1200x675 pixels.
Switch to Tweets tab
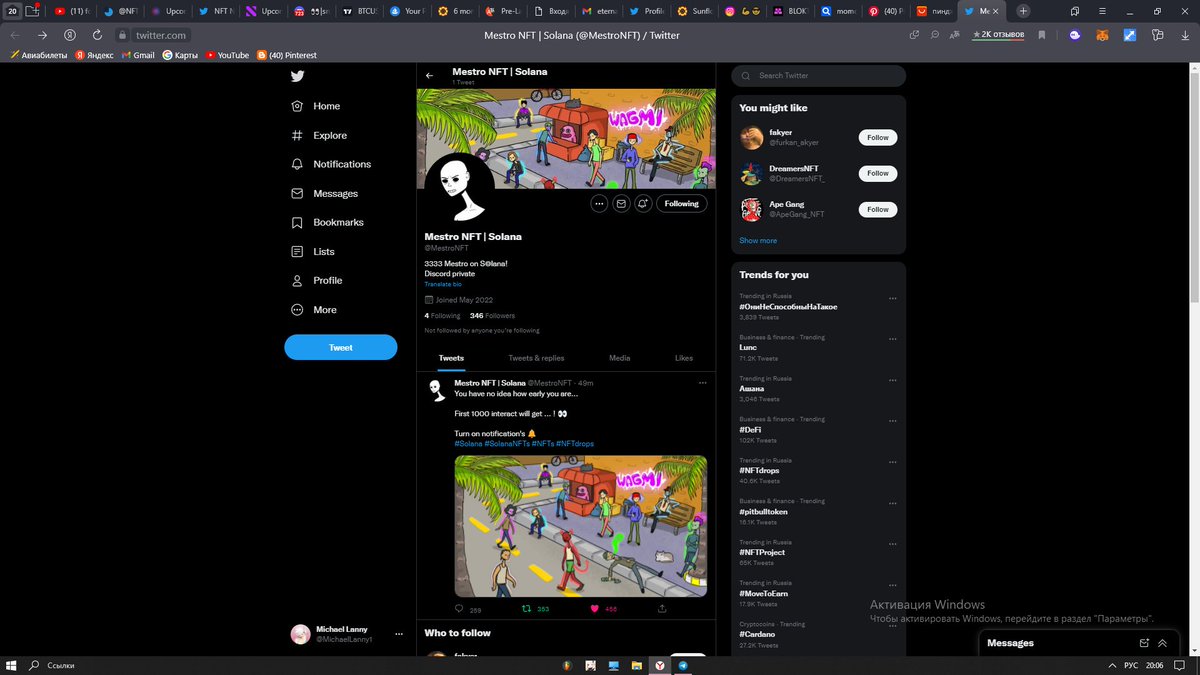point(451,358)
